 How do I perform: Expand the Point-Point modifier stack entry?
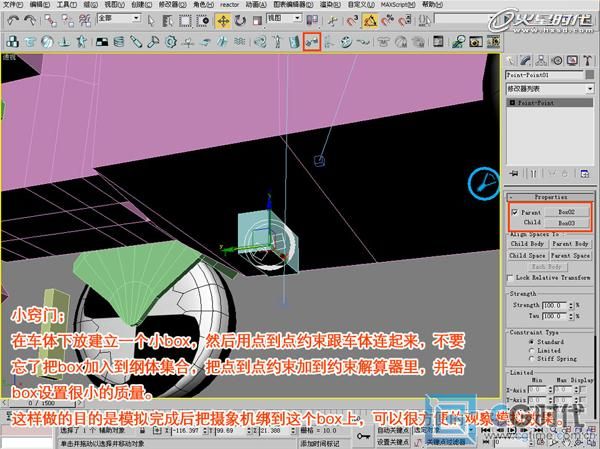[x=512, y=103]
